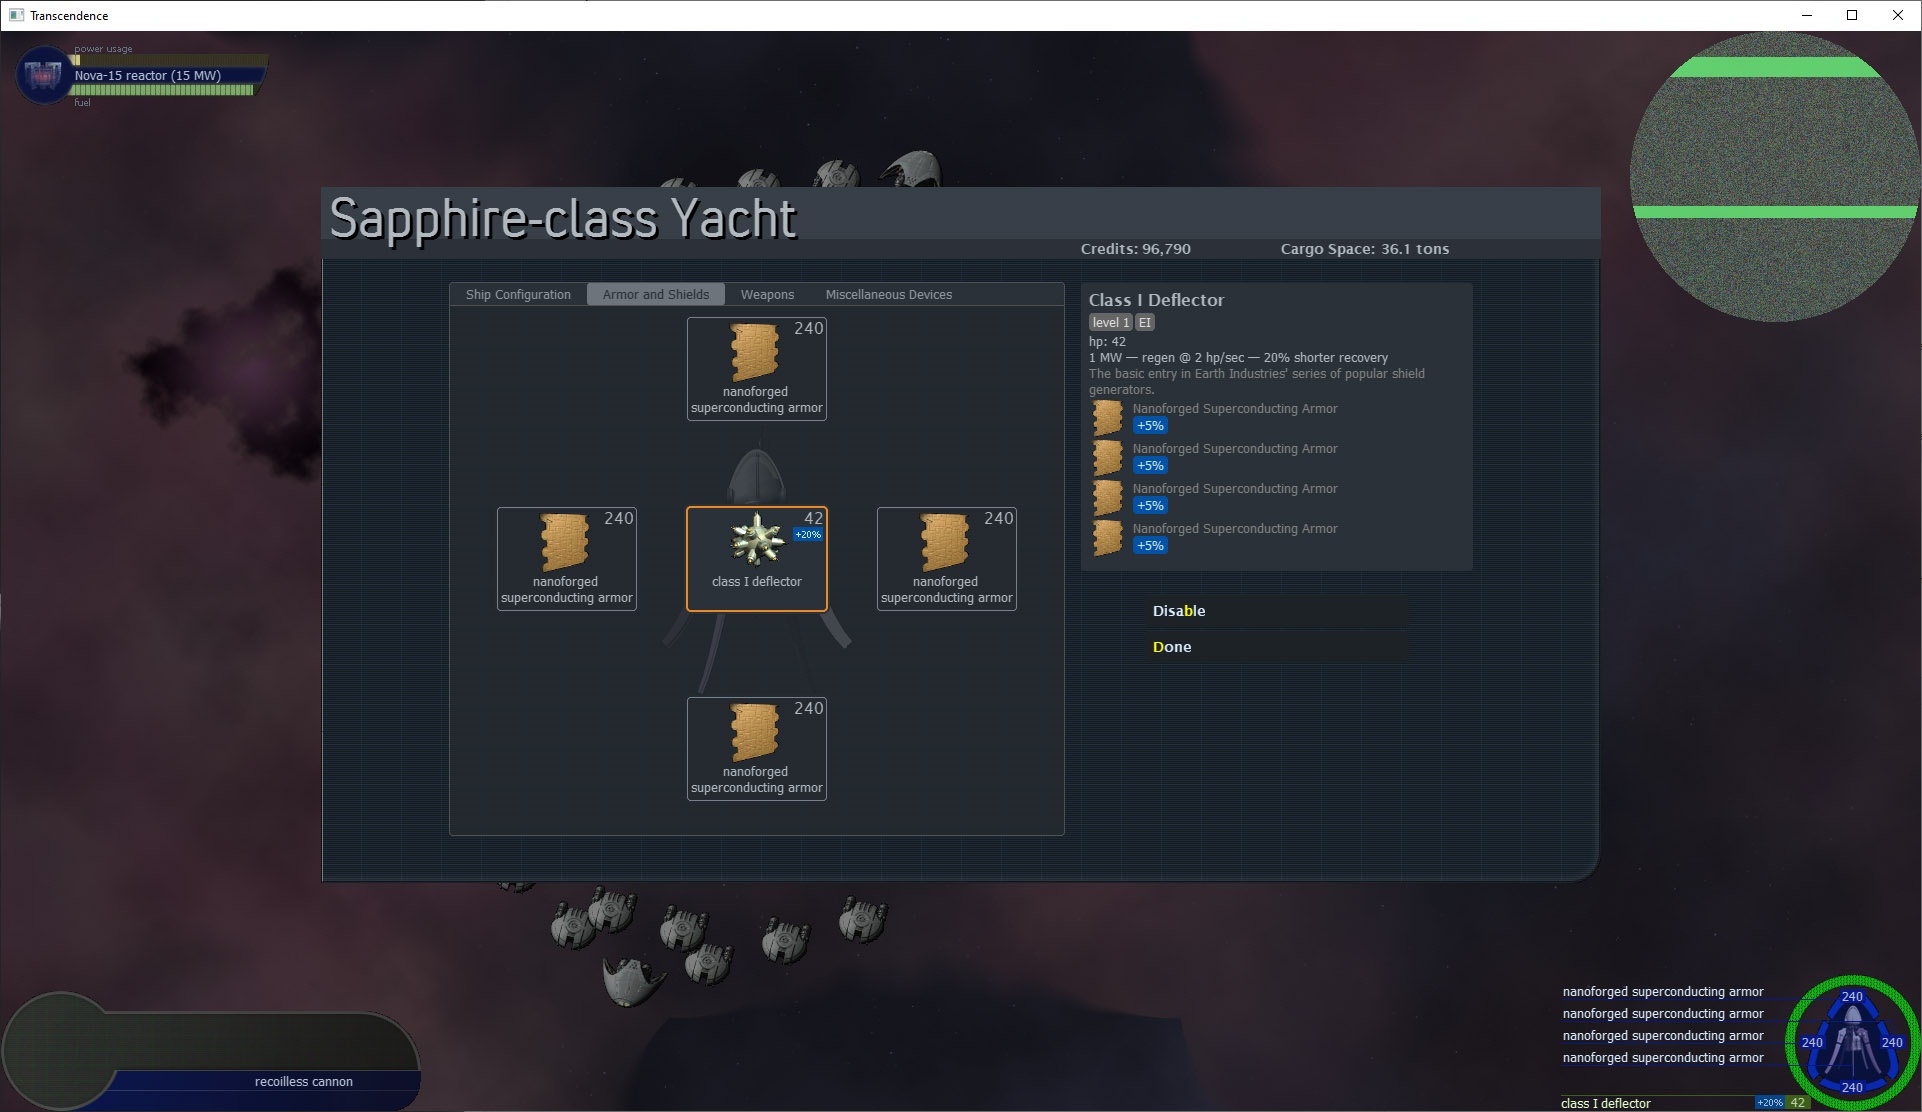Click the circular minimap scanner
Viewport: 1922px width, 1112px height.
coord(1774,177)
